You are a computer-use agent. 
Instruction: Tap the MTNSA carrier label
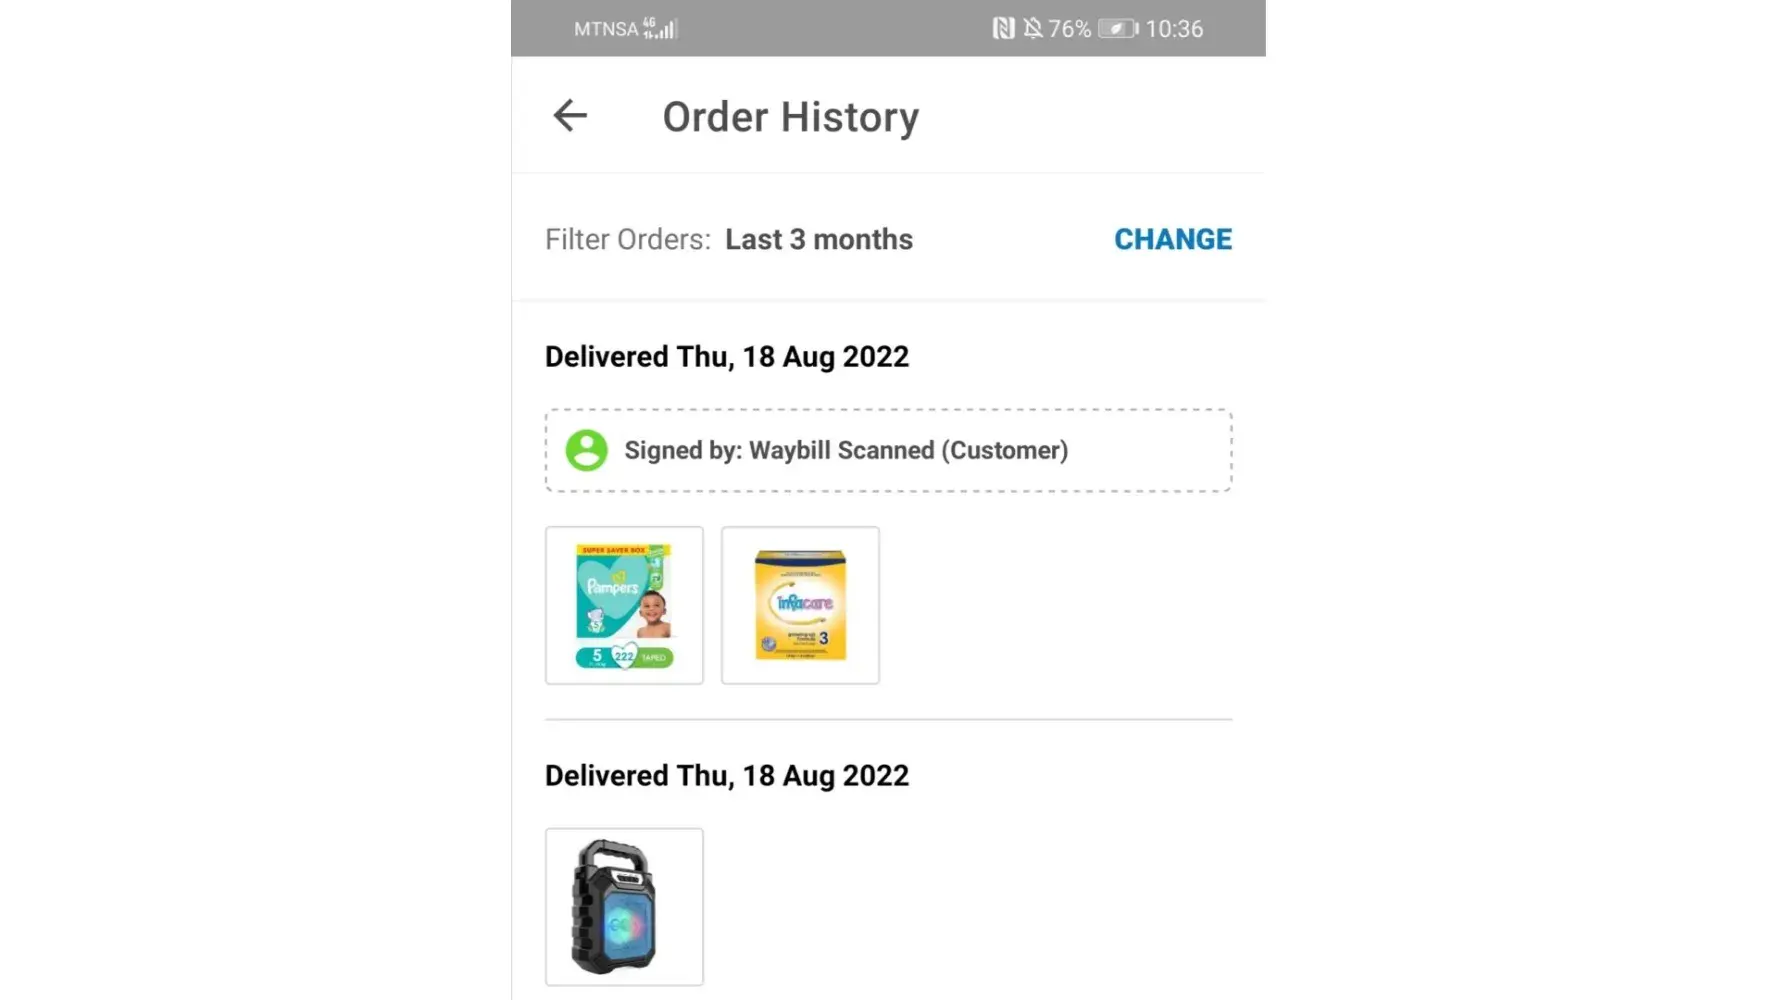[x=606, y=29]
